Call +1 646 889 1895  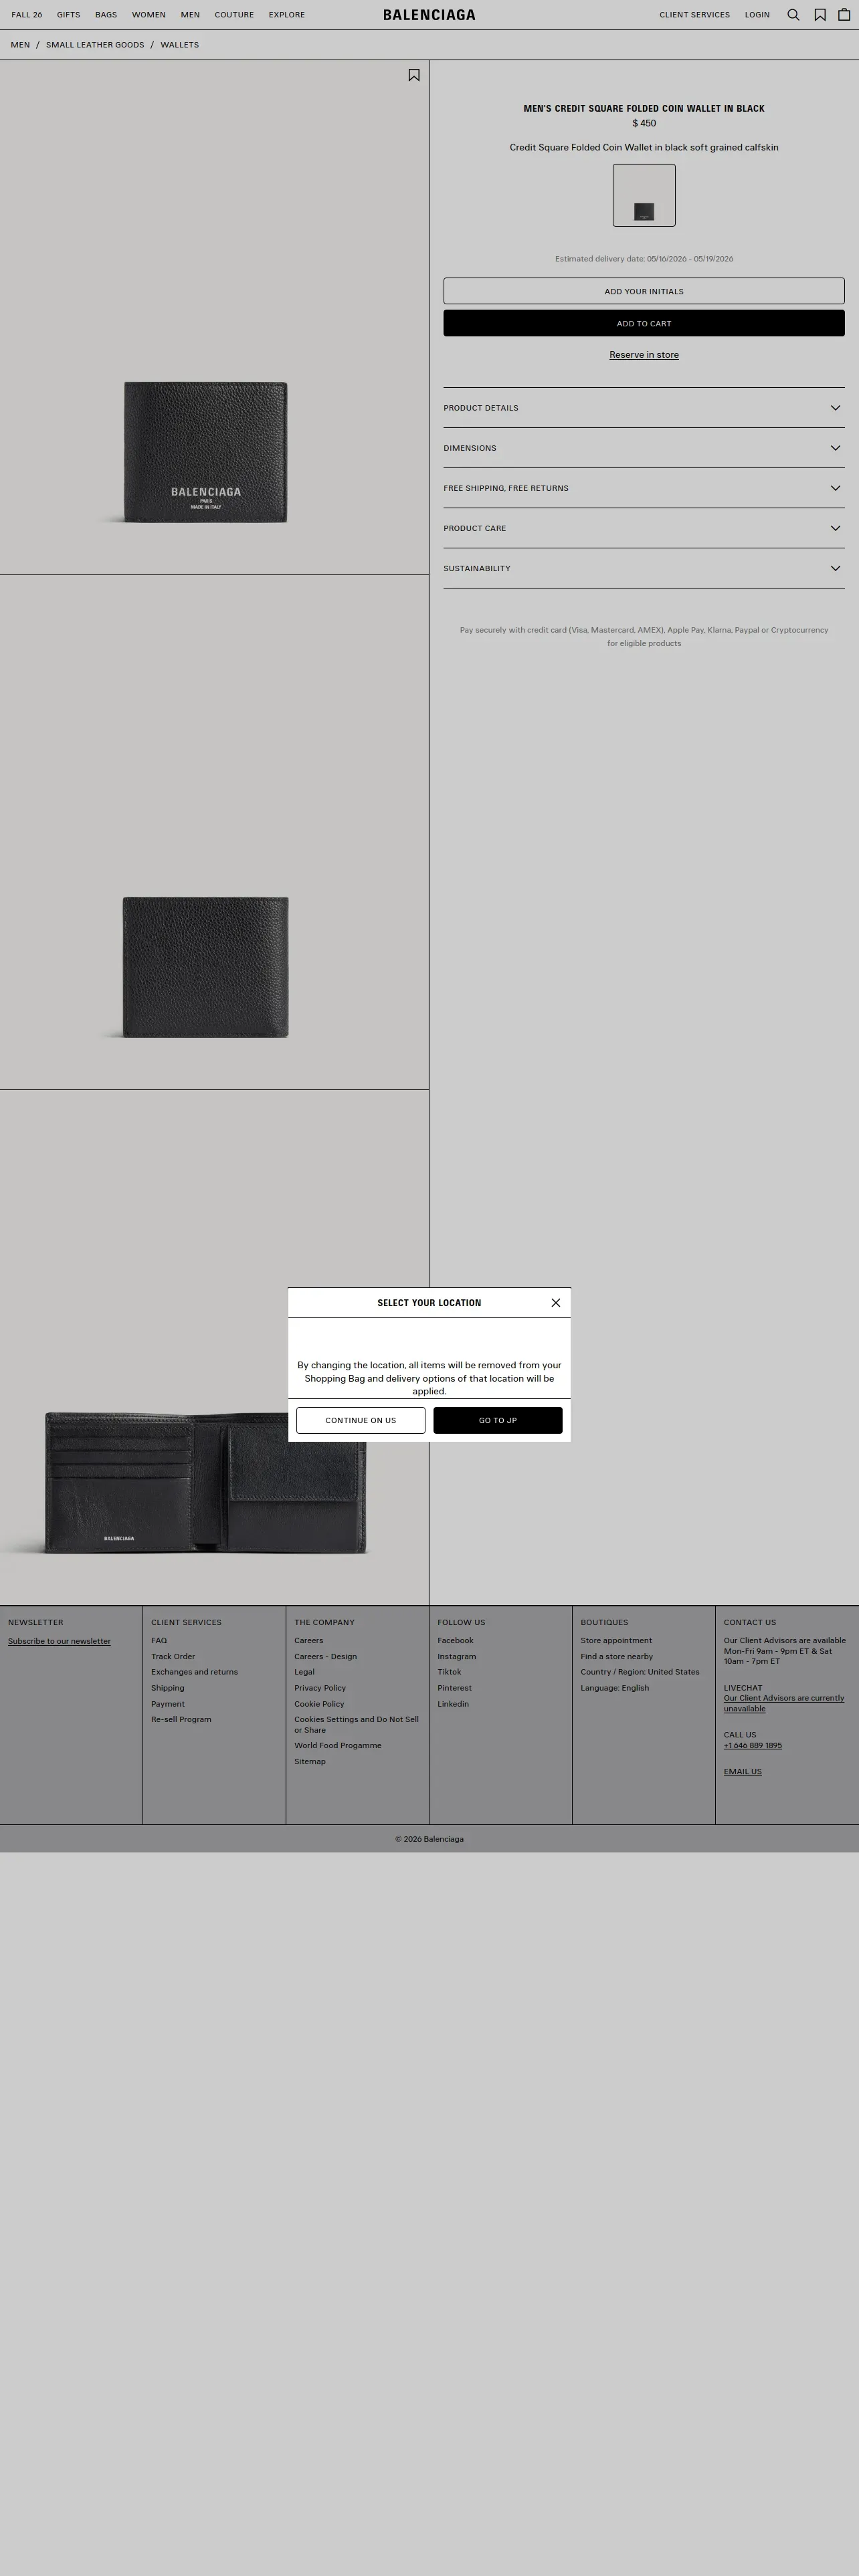(x=753, y=1745)
